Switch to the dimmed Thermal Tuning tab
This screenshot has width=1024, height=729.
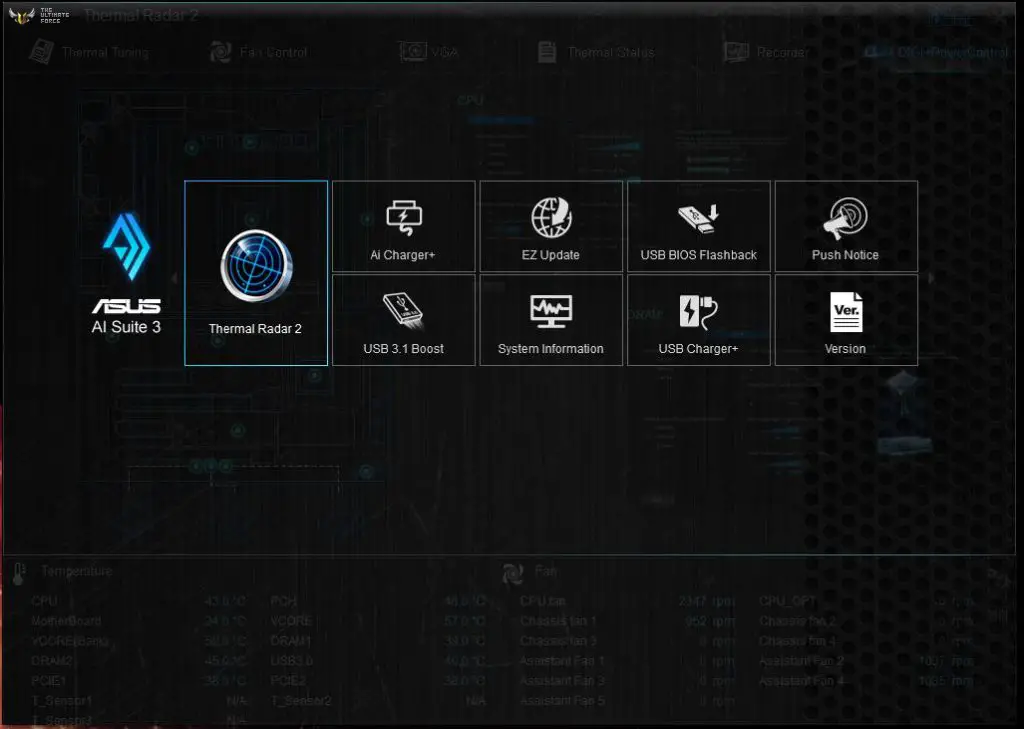90,52
